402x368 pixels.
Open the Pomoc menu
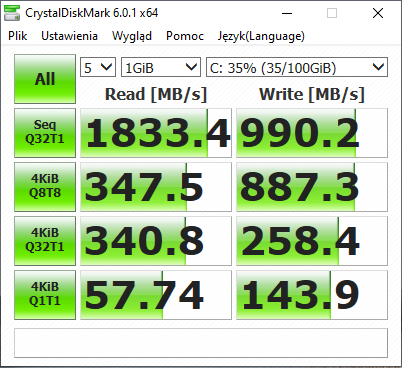[x=185, y=36]
